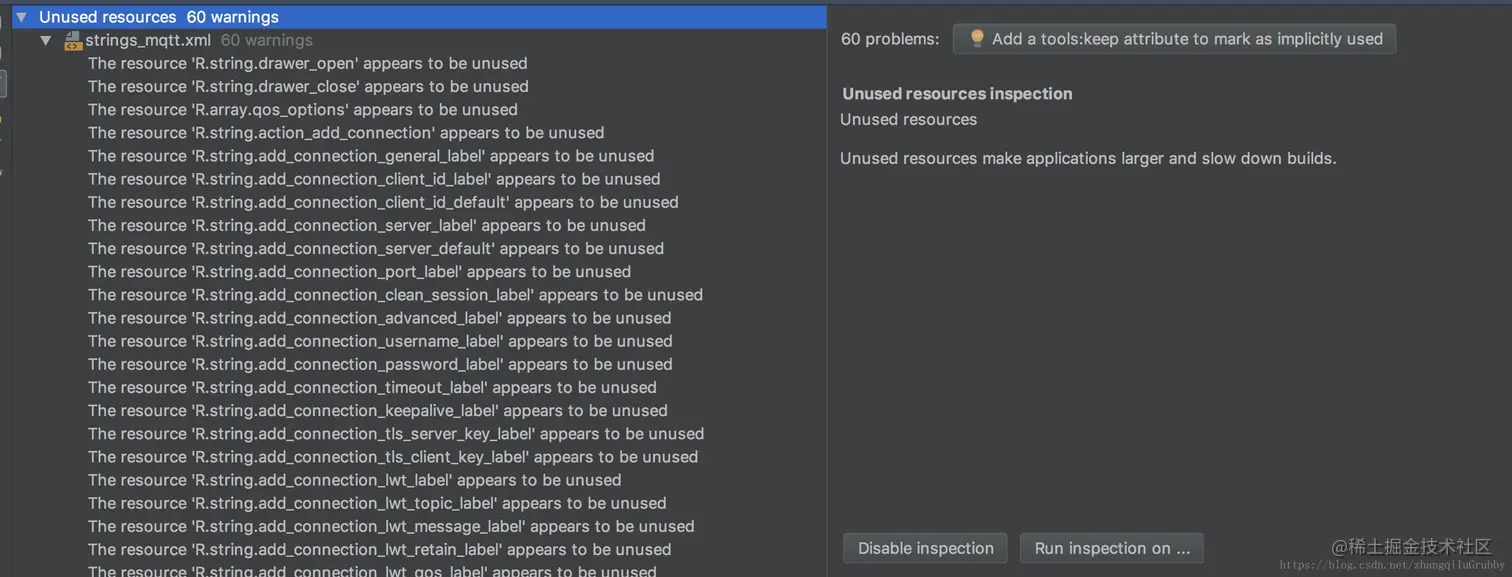Select the R.string.drawer_open warning
Screen dimensions: 1512x577
pos(307,63)
